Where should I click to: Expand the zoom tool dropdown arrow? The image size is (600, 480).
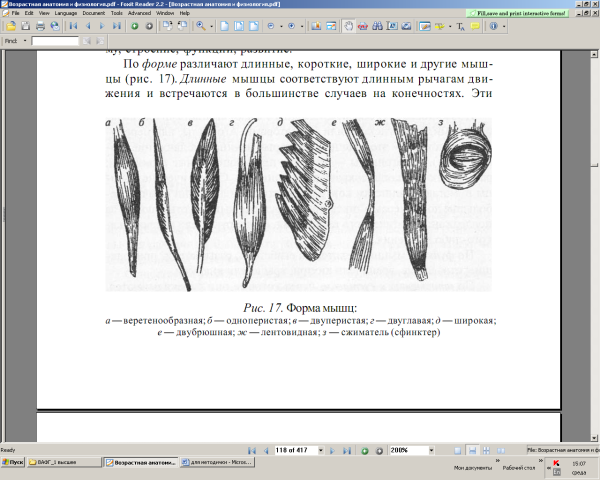212,26
